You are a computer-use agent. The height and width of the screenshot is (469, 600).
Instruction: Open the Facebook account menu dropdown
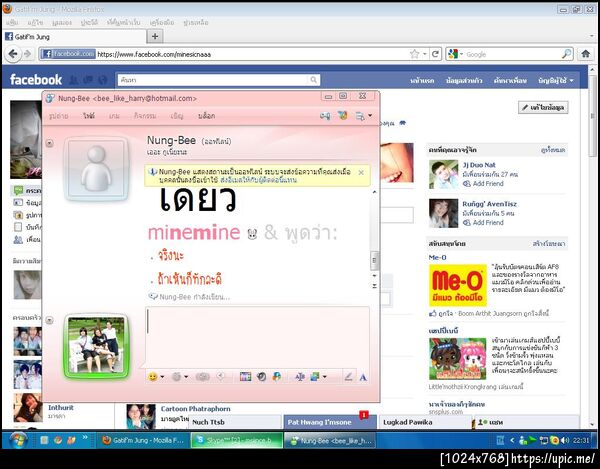pos(556,81)
